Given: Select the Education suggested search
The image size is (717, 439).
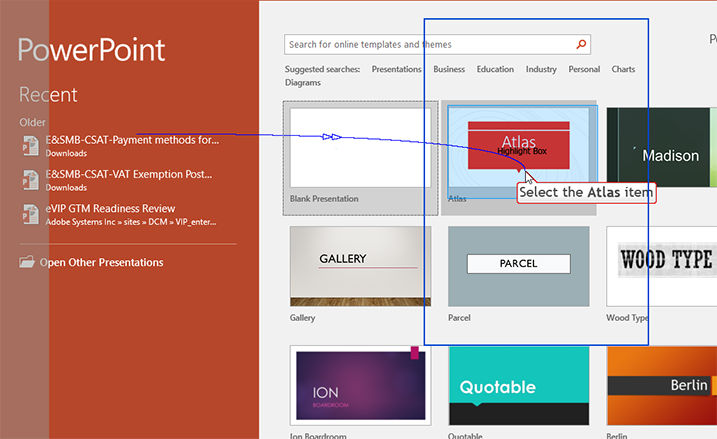Looking at the screenshot, I should coord(495,69).
